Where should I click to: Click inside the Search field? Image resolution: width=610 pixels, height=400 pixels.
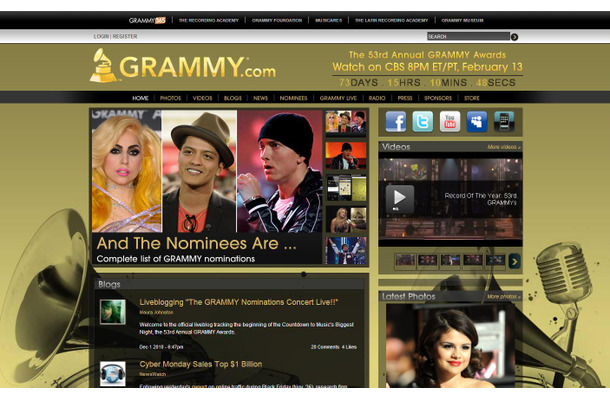[468, 37]
